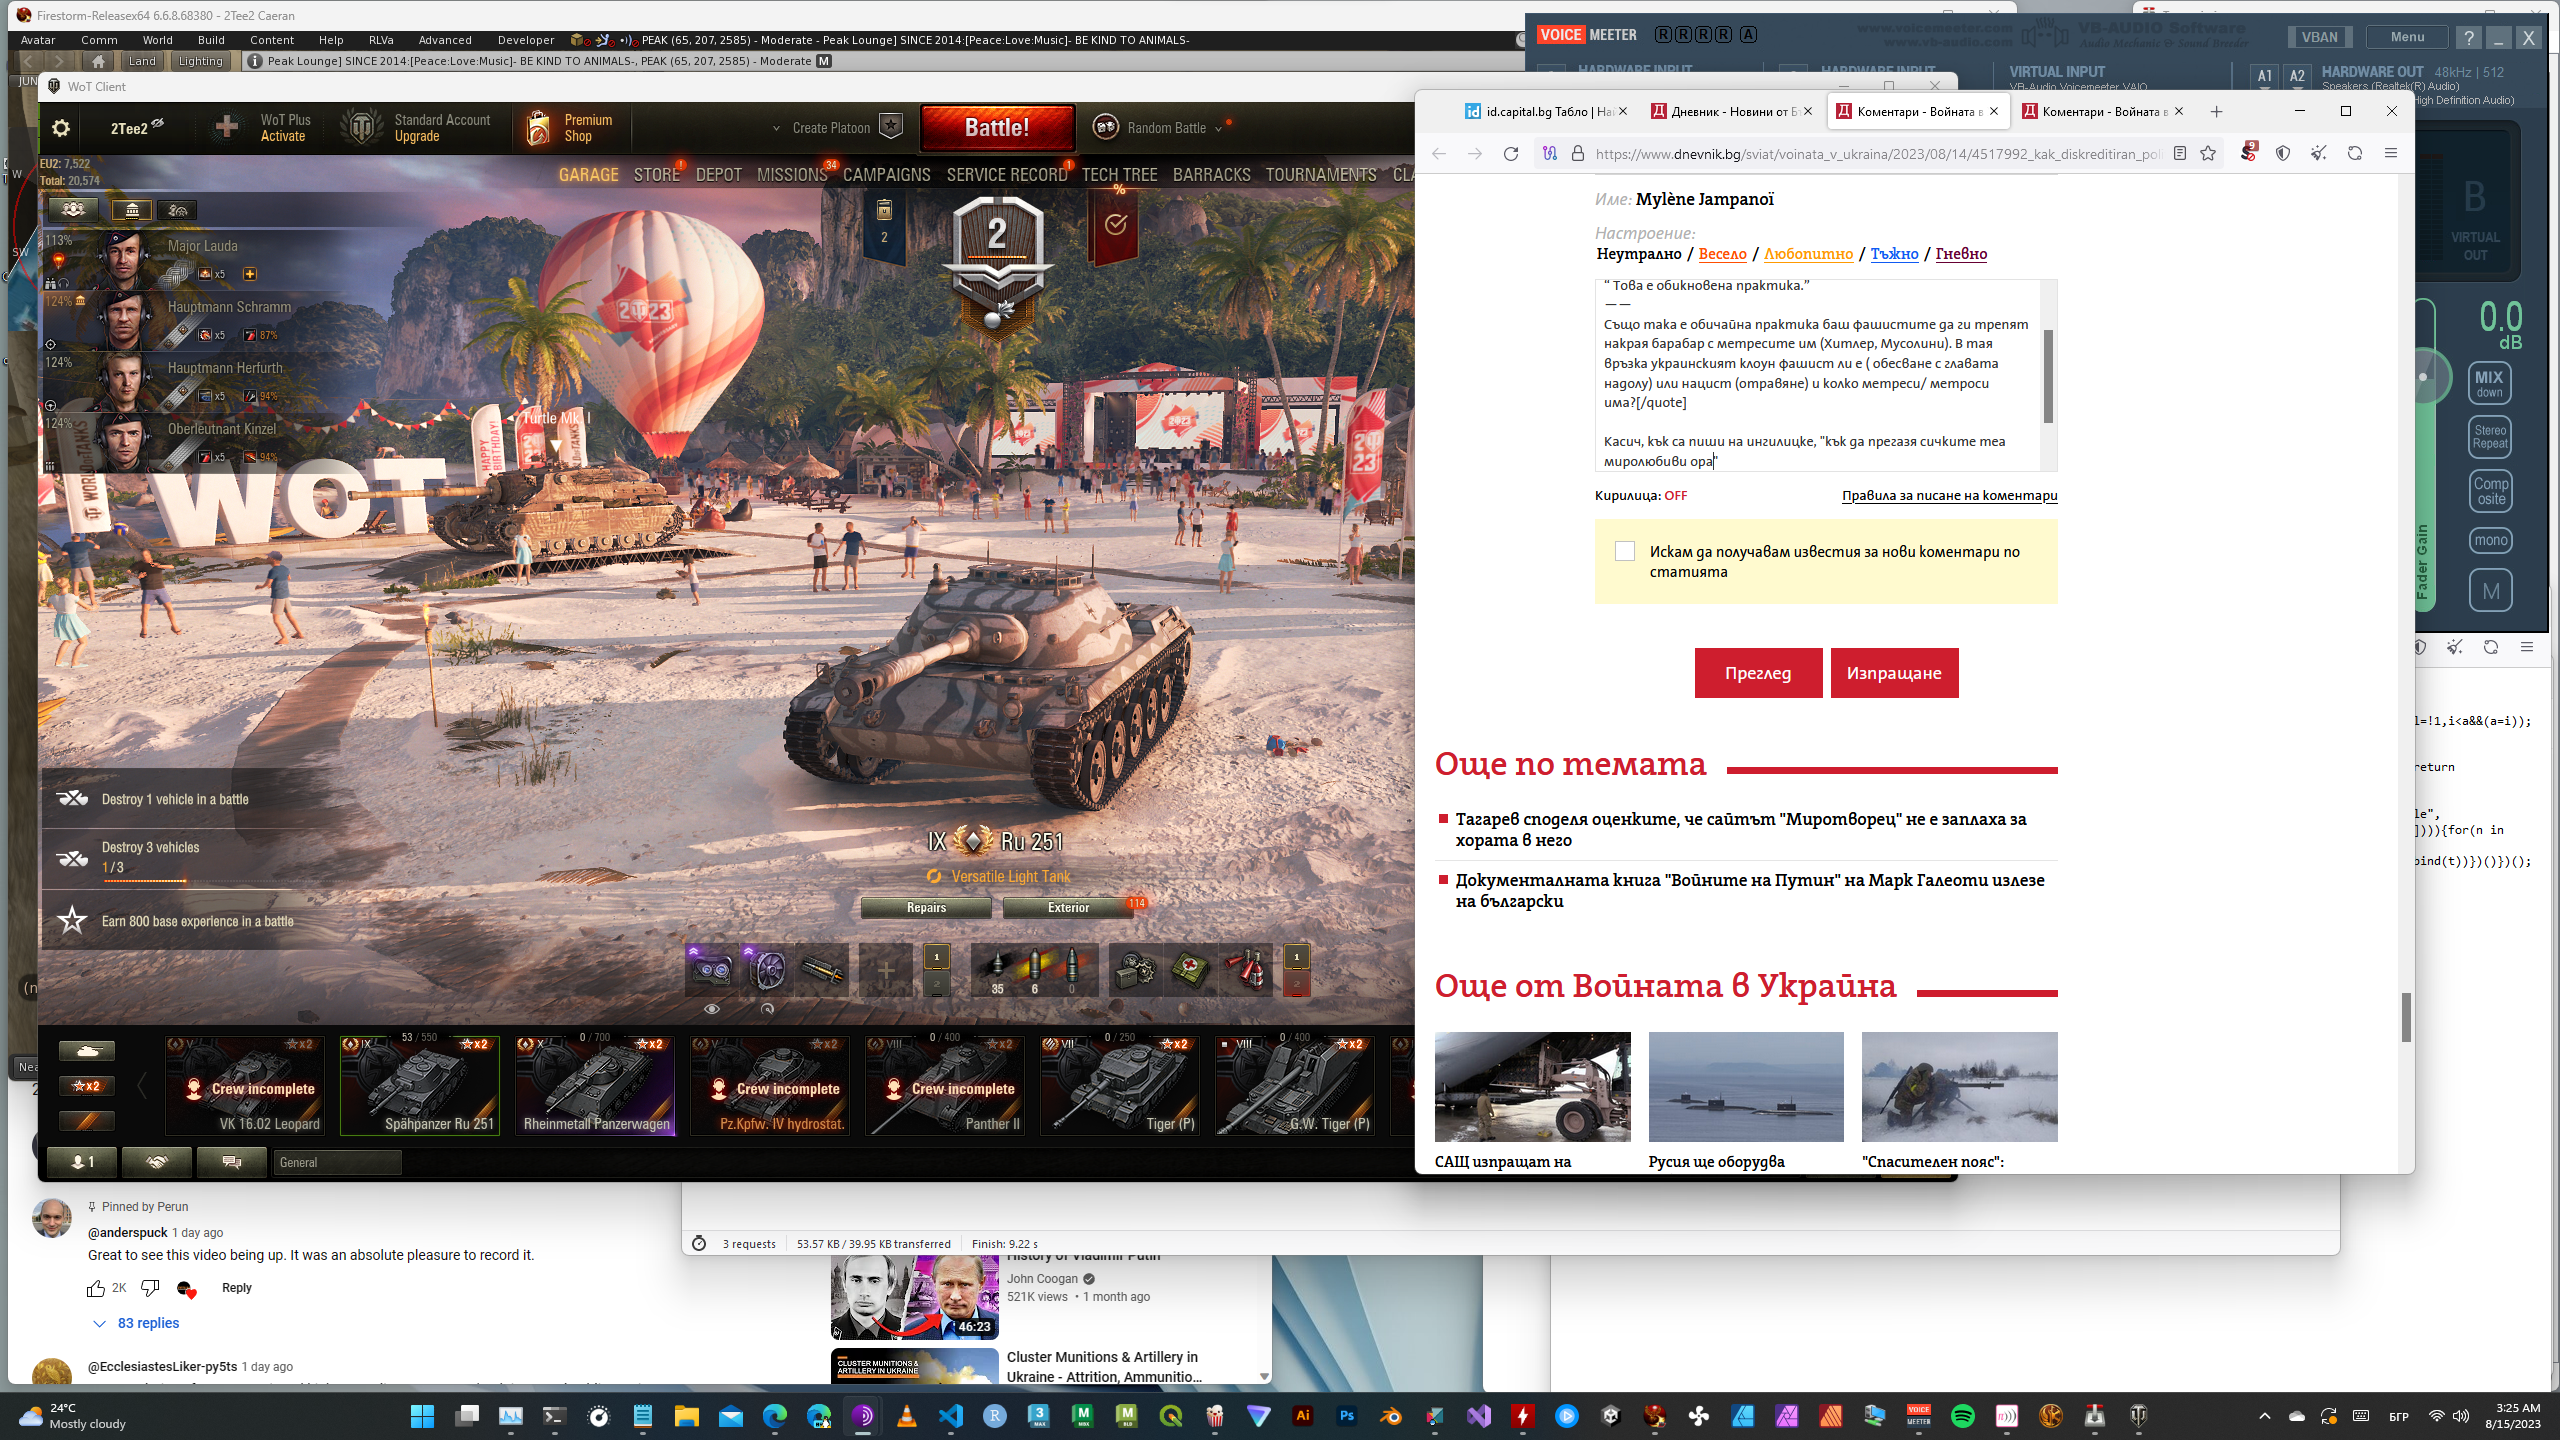Open the browser hamburger menu
2560x1440 pixels.
[x=2391, y=153]
